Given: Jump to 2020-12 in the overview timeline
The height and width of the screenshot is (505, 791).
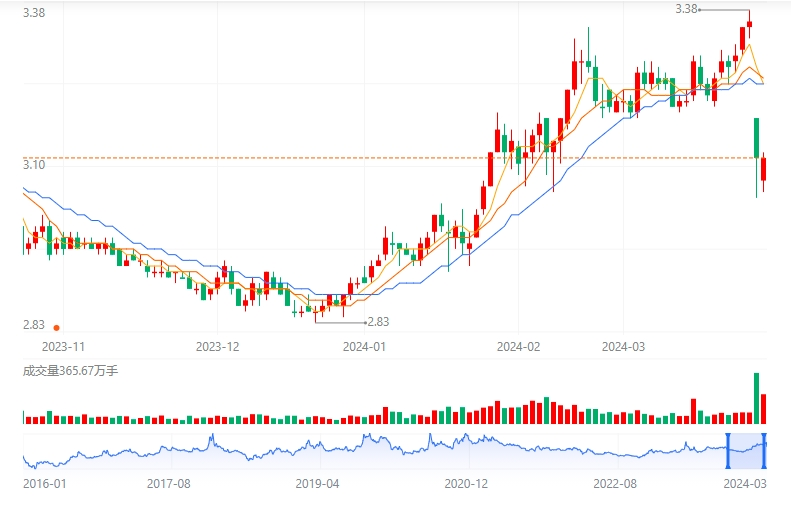Looking at the screenshot, I should coord(465,483).
